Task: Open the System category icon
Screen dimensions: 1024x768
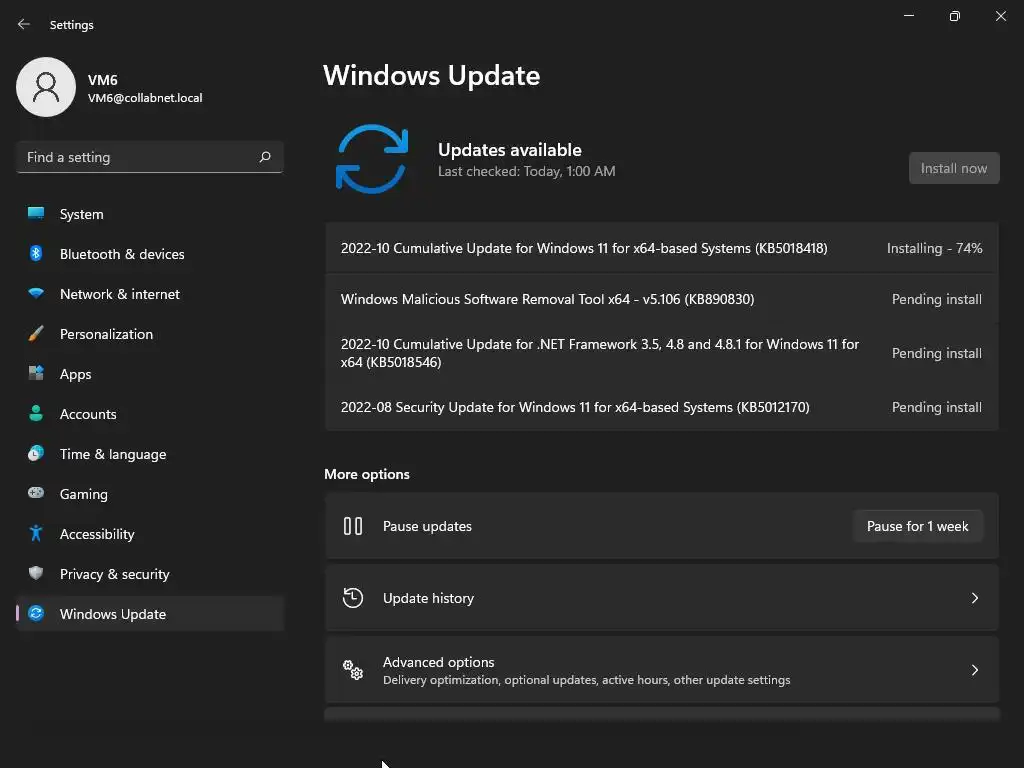Action: click(x=36, y=214)
